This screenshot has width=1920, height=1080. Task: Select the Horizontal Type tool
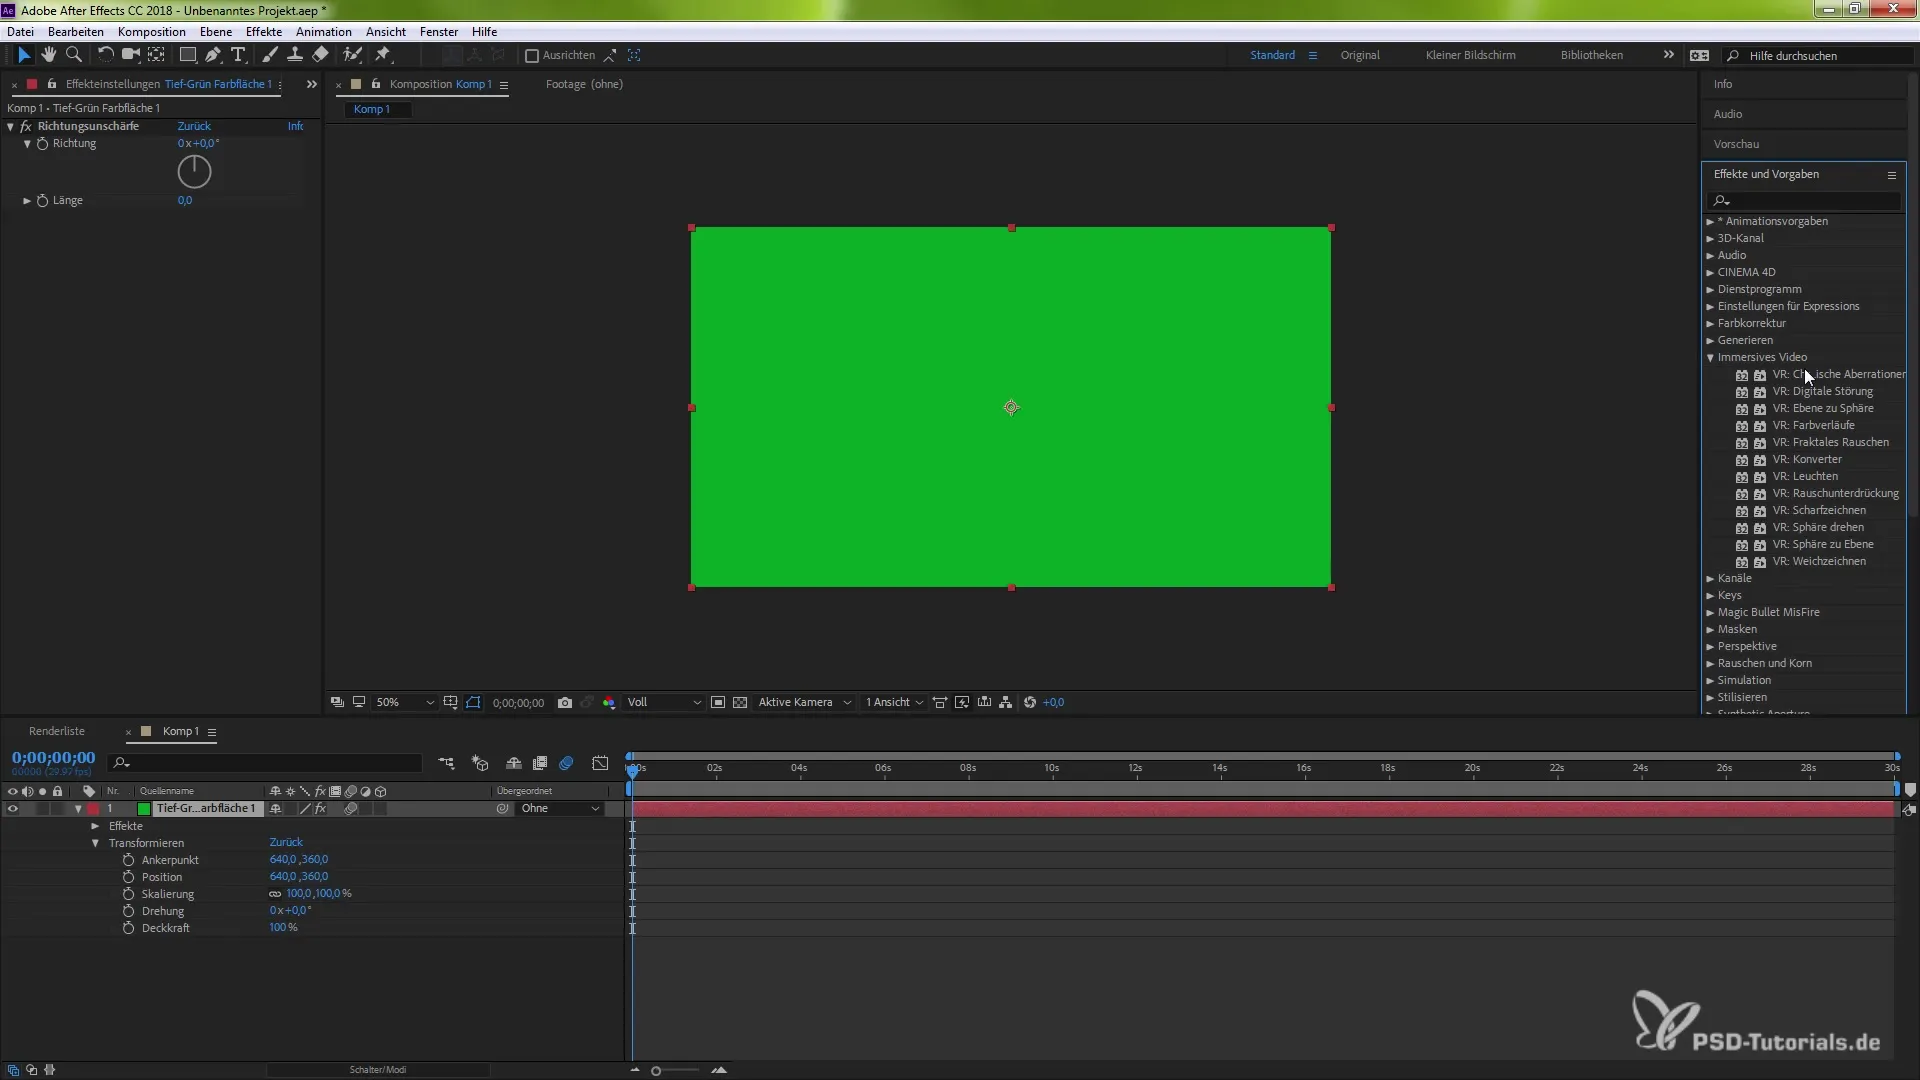click(238, 55)
